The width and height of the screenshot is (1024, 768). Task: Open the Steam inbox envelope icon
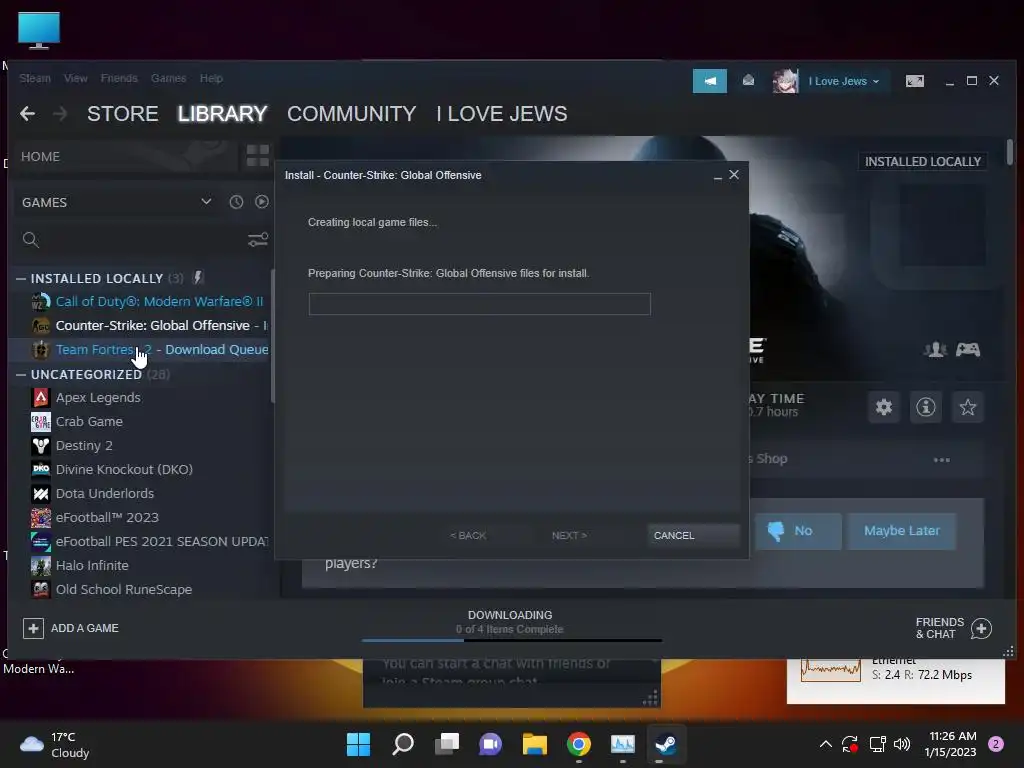coord(748,81)
